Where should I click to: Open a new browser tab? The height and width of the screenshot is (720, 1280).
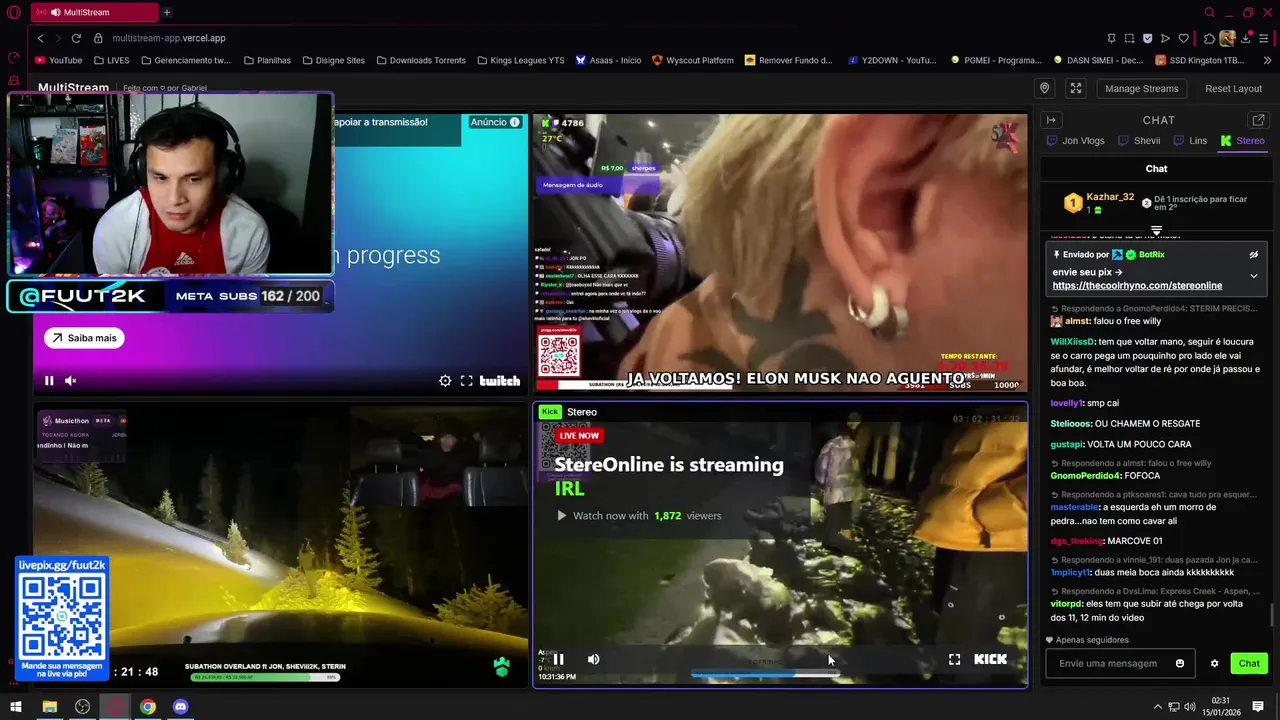pyautogui.click(x=167, y=12)
